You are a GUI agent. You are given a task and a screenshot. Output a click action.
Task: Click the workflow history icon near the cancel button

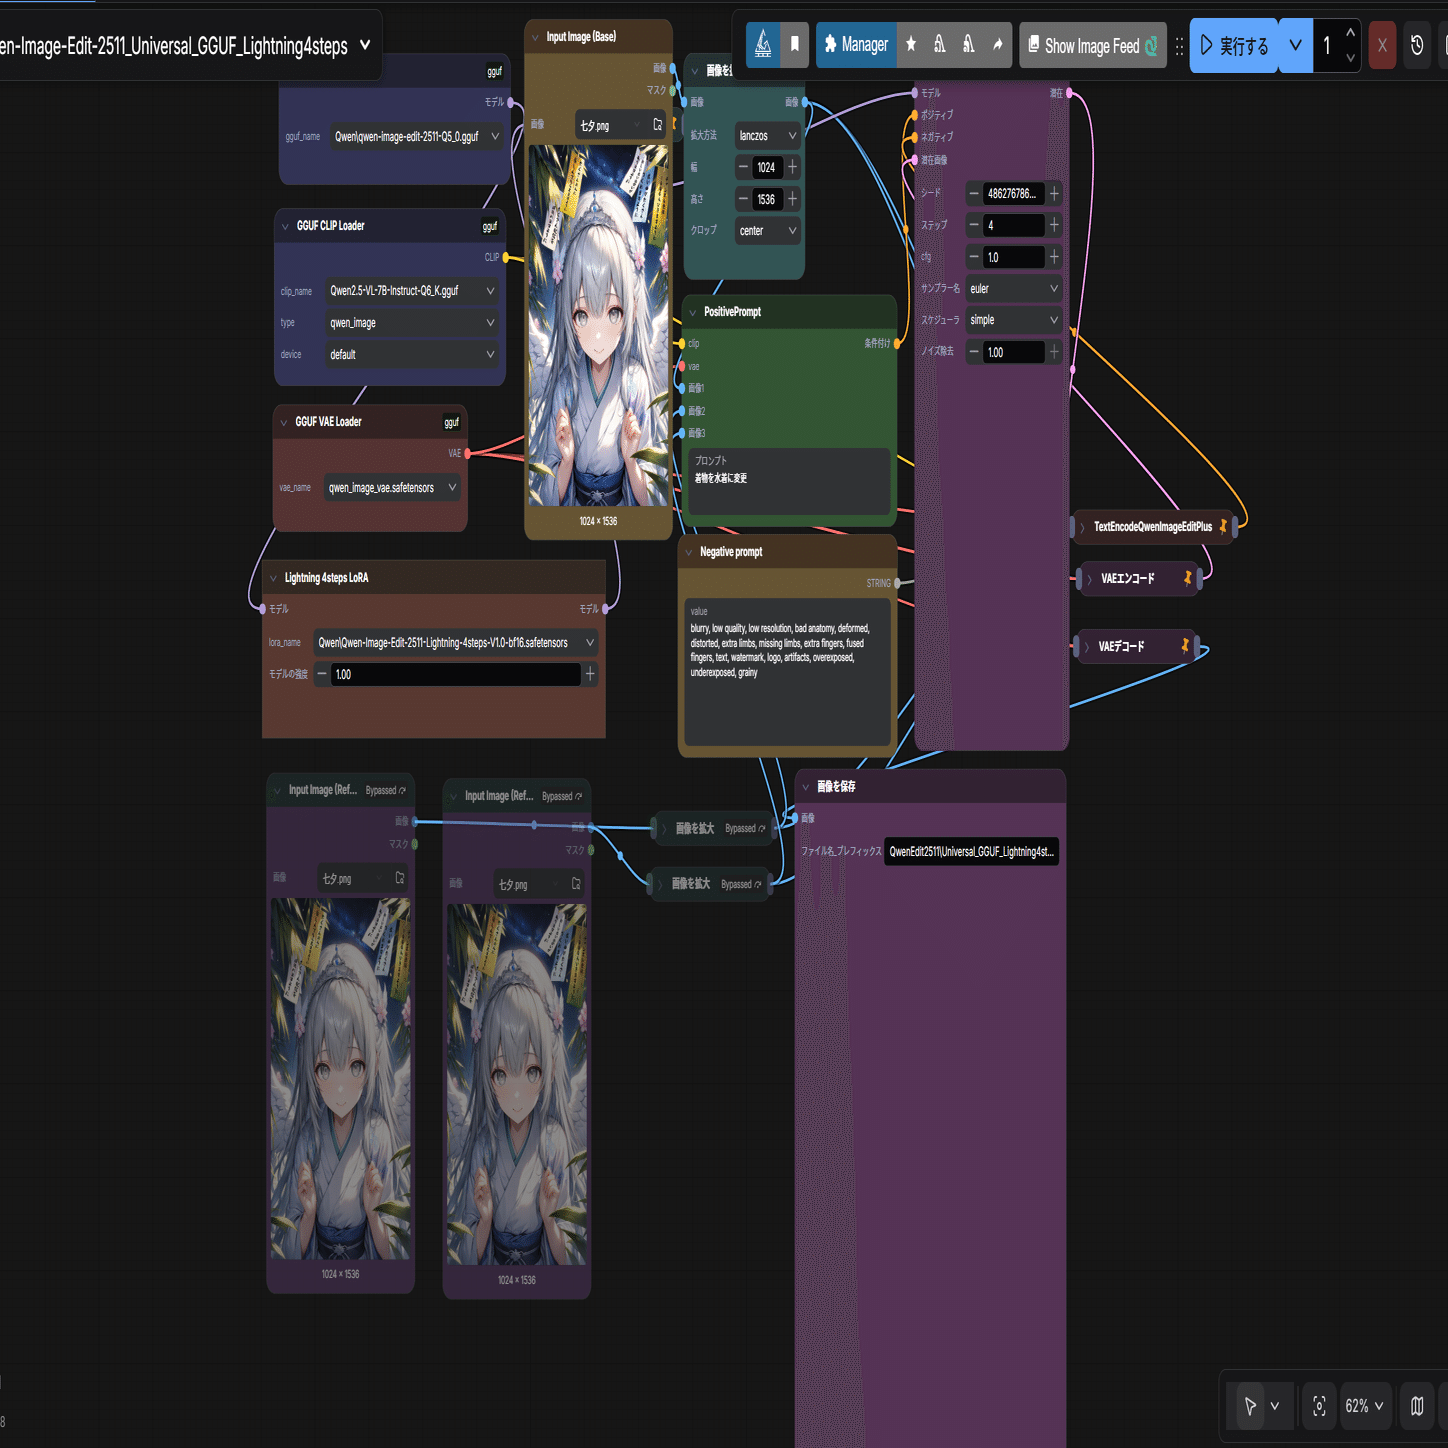click(1417, 44)
